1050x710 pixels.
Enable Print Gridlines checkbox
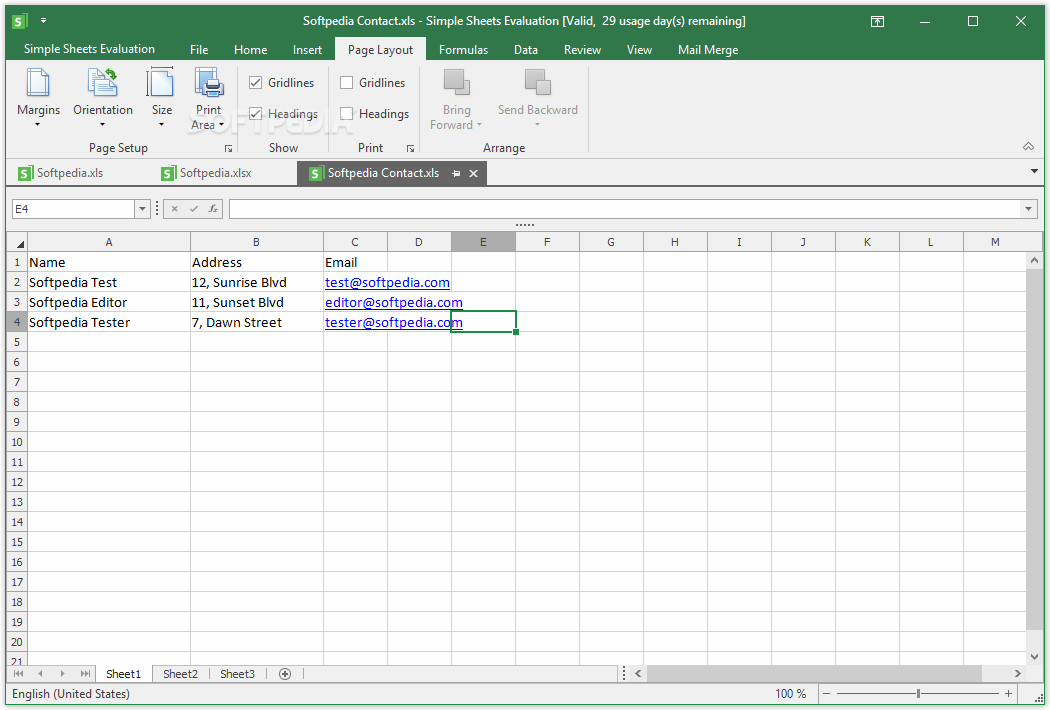[346, 82]
